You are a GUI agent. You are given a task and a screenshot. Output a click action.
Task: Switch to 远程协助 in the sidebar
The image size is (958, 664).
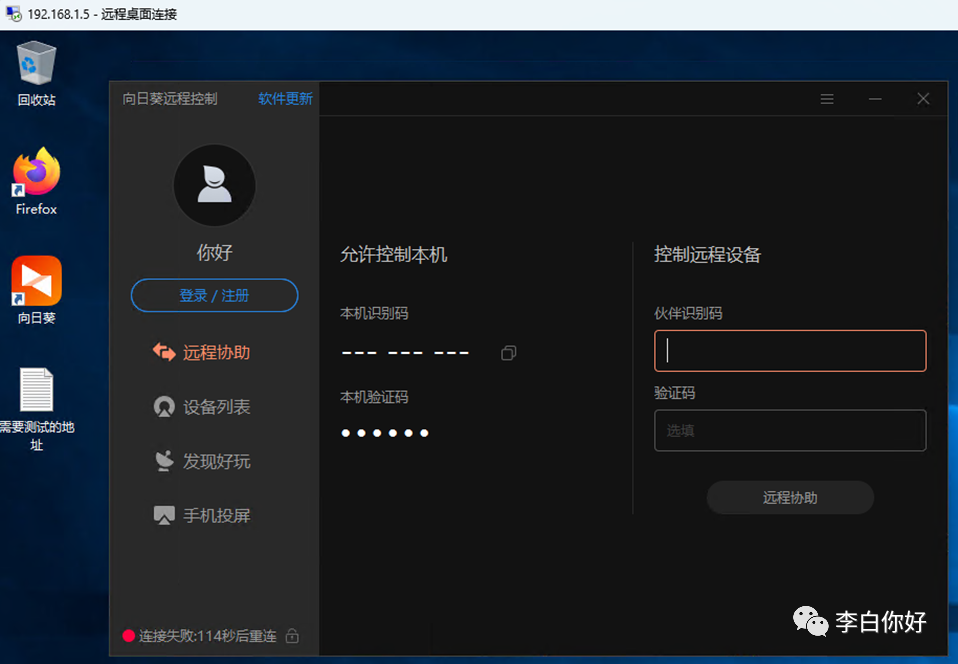pyautogui.click(x=202, y=352)
